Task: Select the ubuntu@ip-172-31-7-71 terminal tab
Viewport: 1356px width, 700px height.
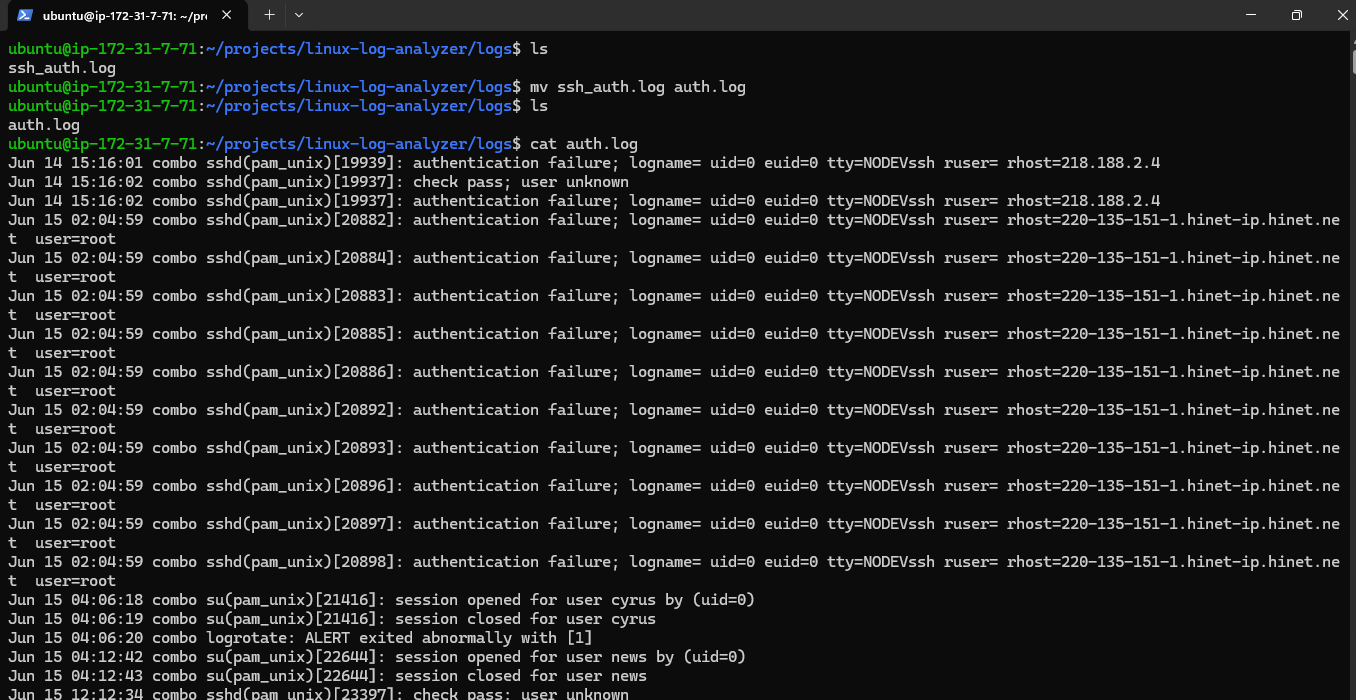Action: 125,15
